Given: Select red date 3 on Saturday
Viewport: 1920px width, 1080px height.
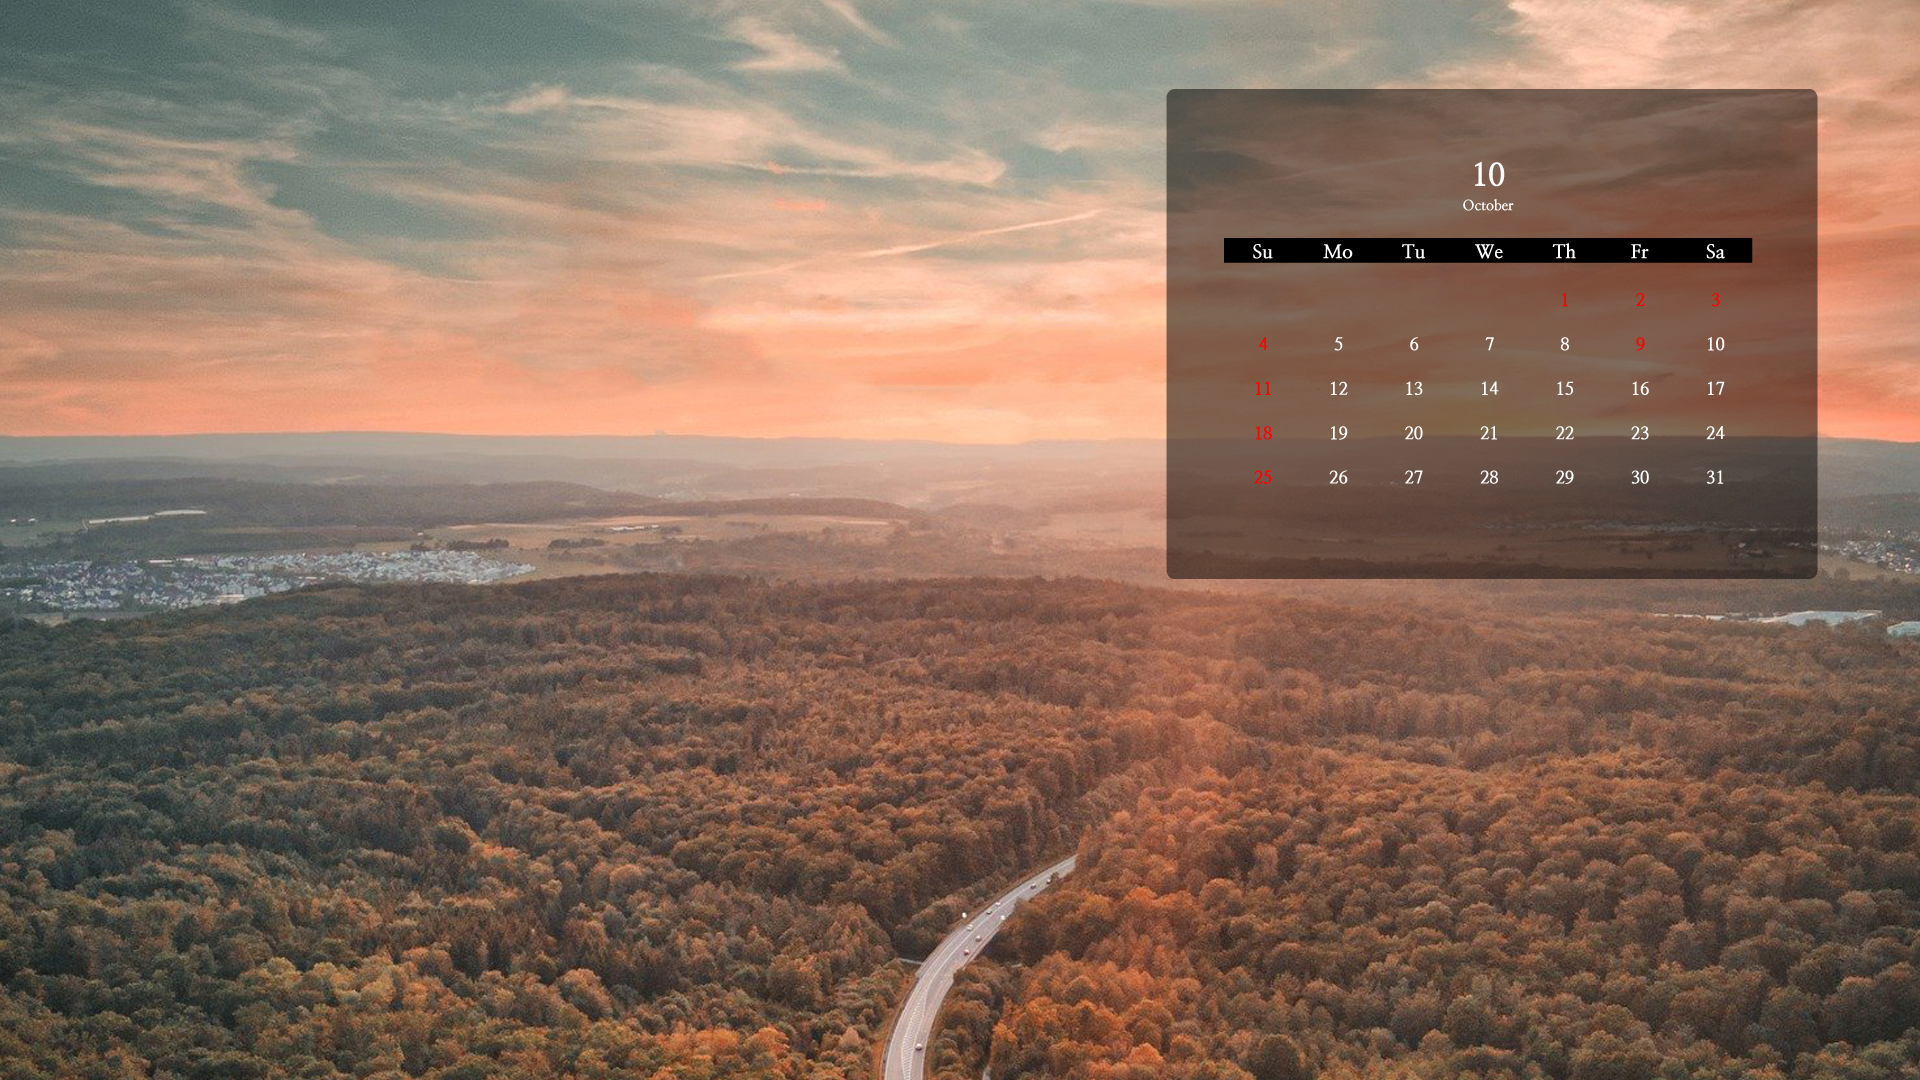Looking at the screenshot, I should click(x=1715, y=299).
